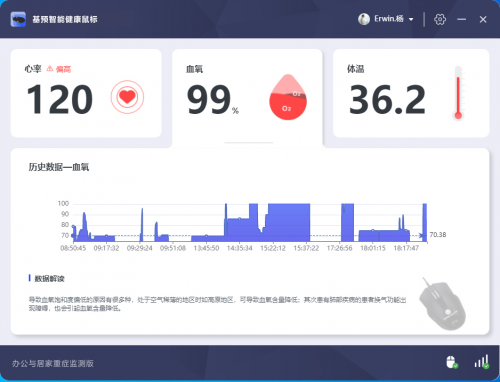Viewport: 500px width, 382px height.
Task: Click the signal strength bars icon
Action: point(482,361)
